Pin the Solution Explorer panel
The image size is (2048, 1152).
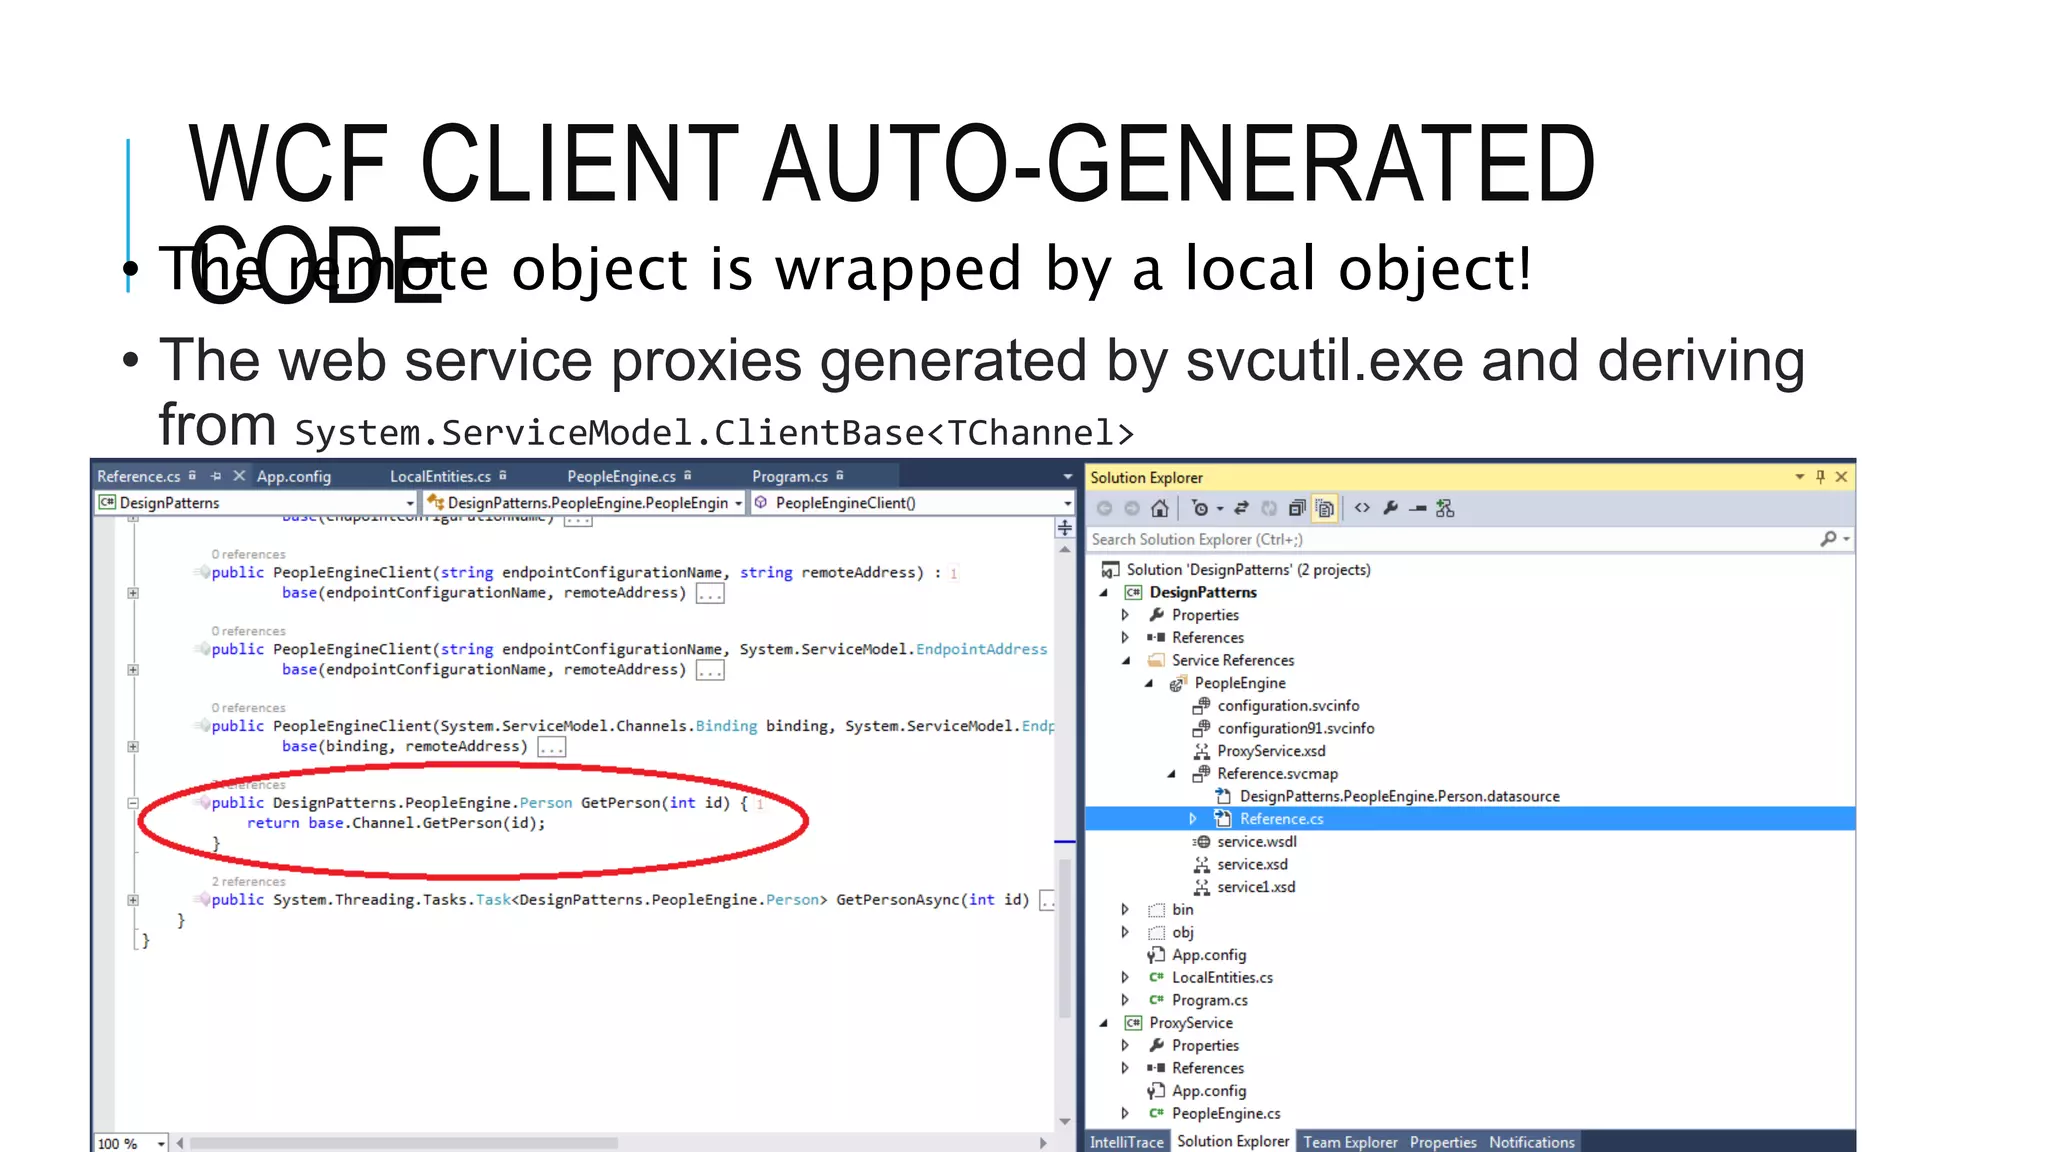1820,477
